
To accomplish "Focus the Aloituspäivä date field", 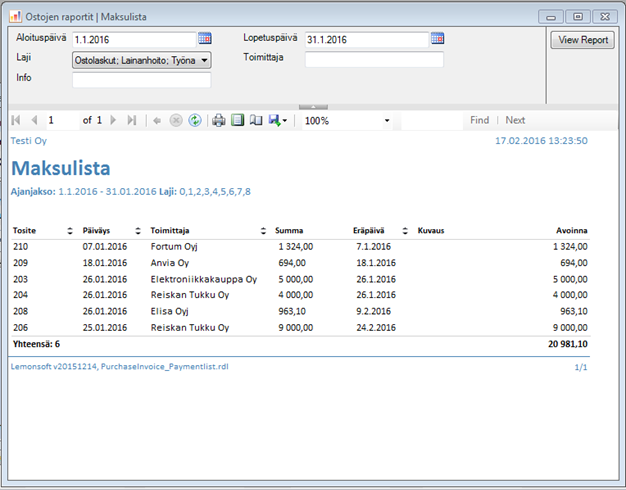I will [x=134, y=40].
